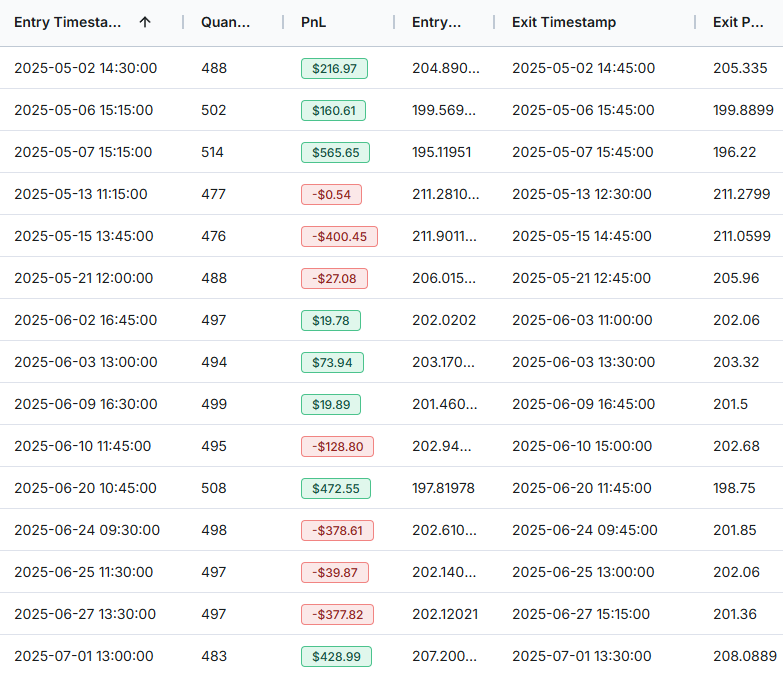Click exit timestamp 2025-05-07 15:45:00
783x676 pixels.
[582, 152]
